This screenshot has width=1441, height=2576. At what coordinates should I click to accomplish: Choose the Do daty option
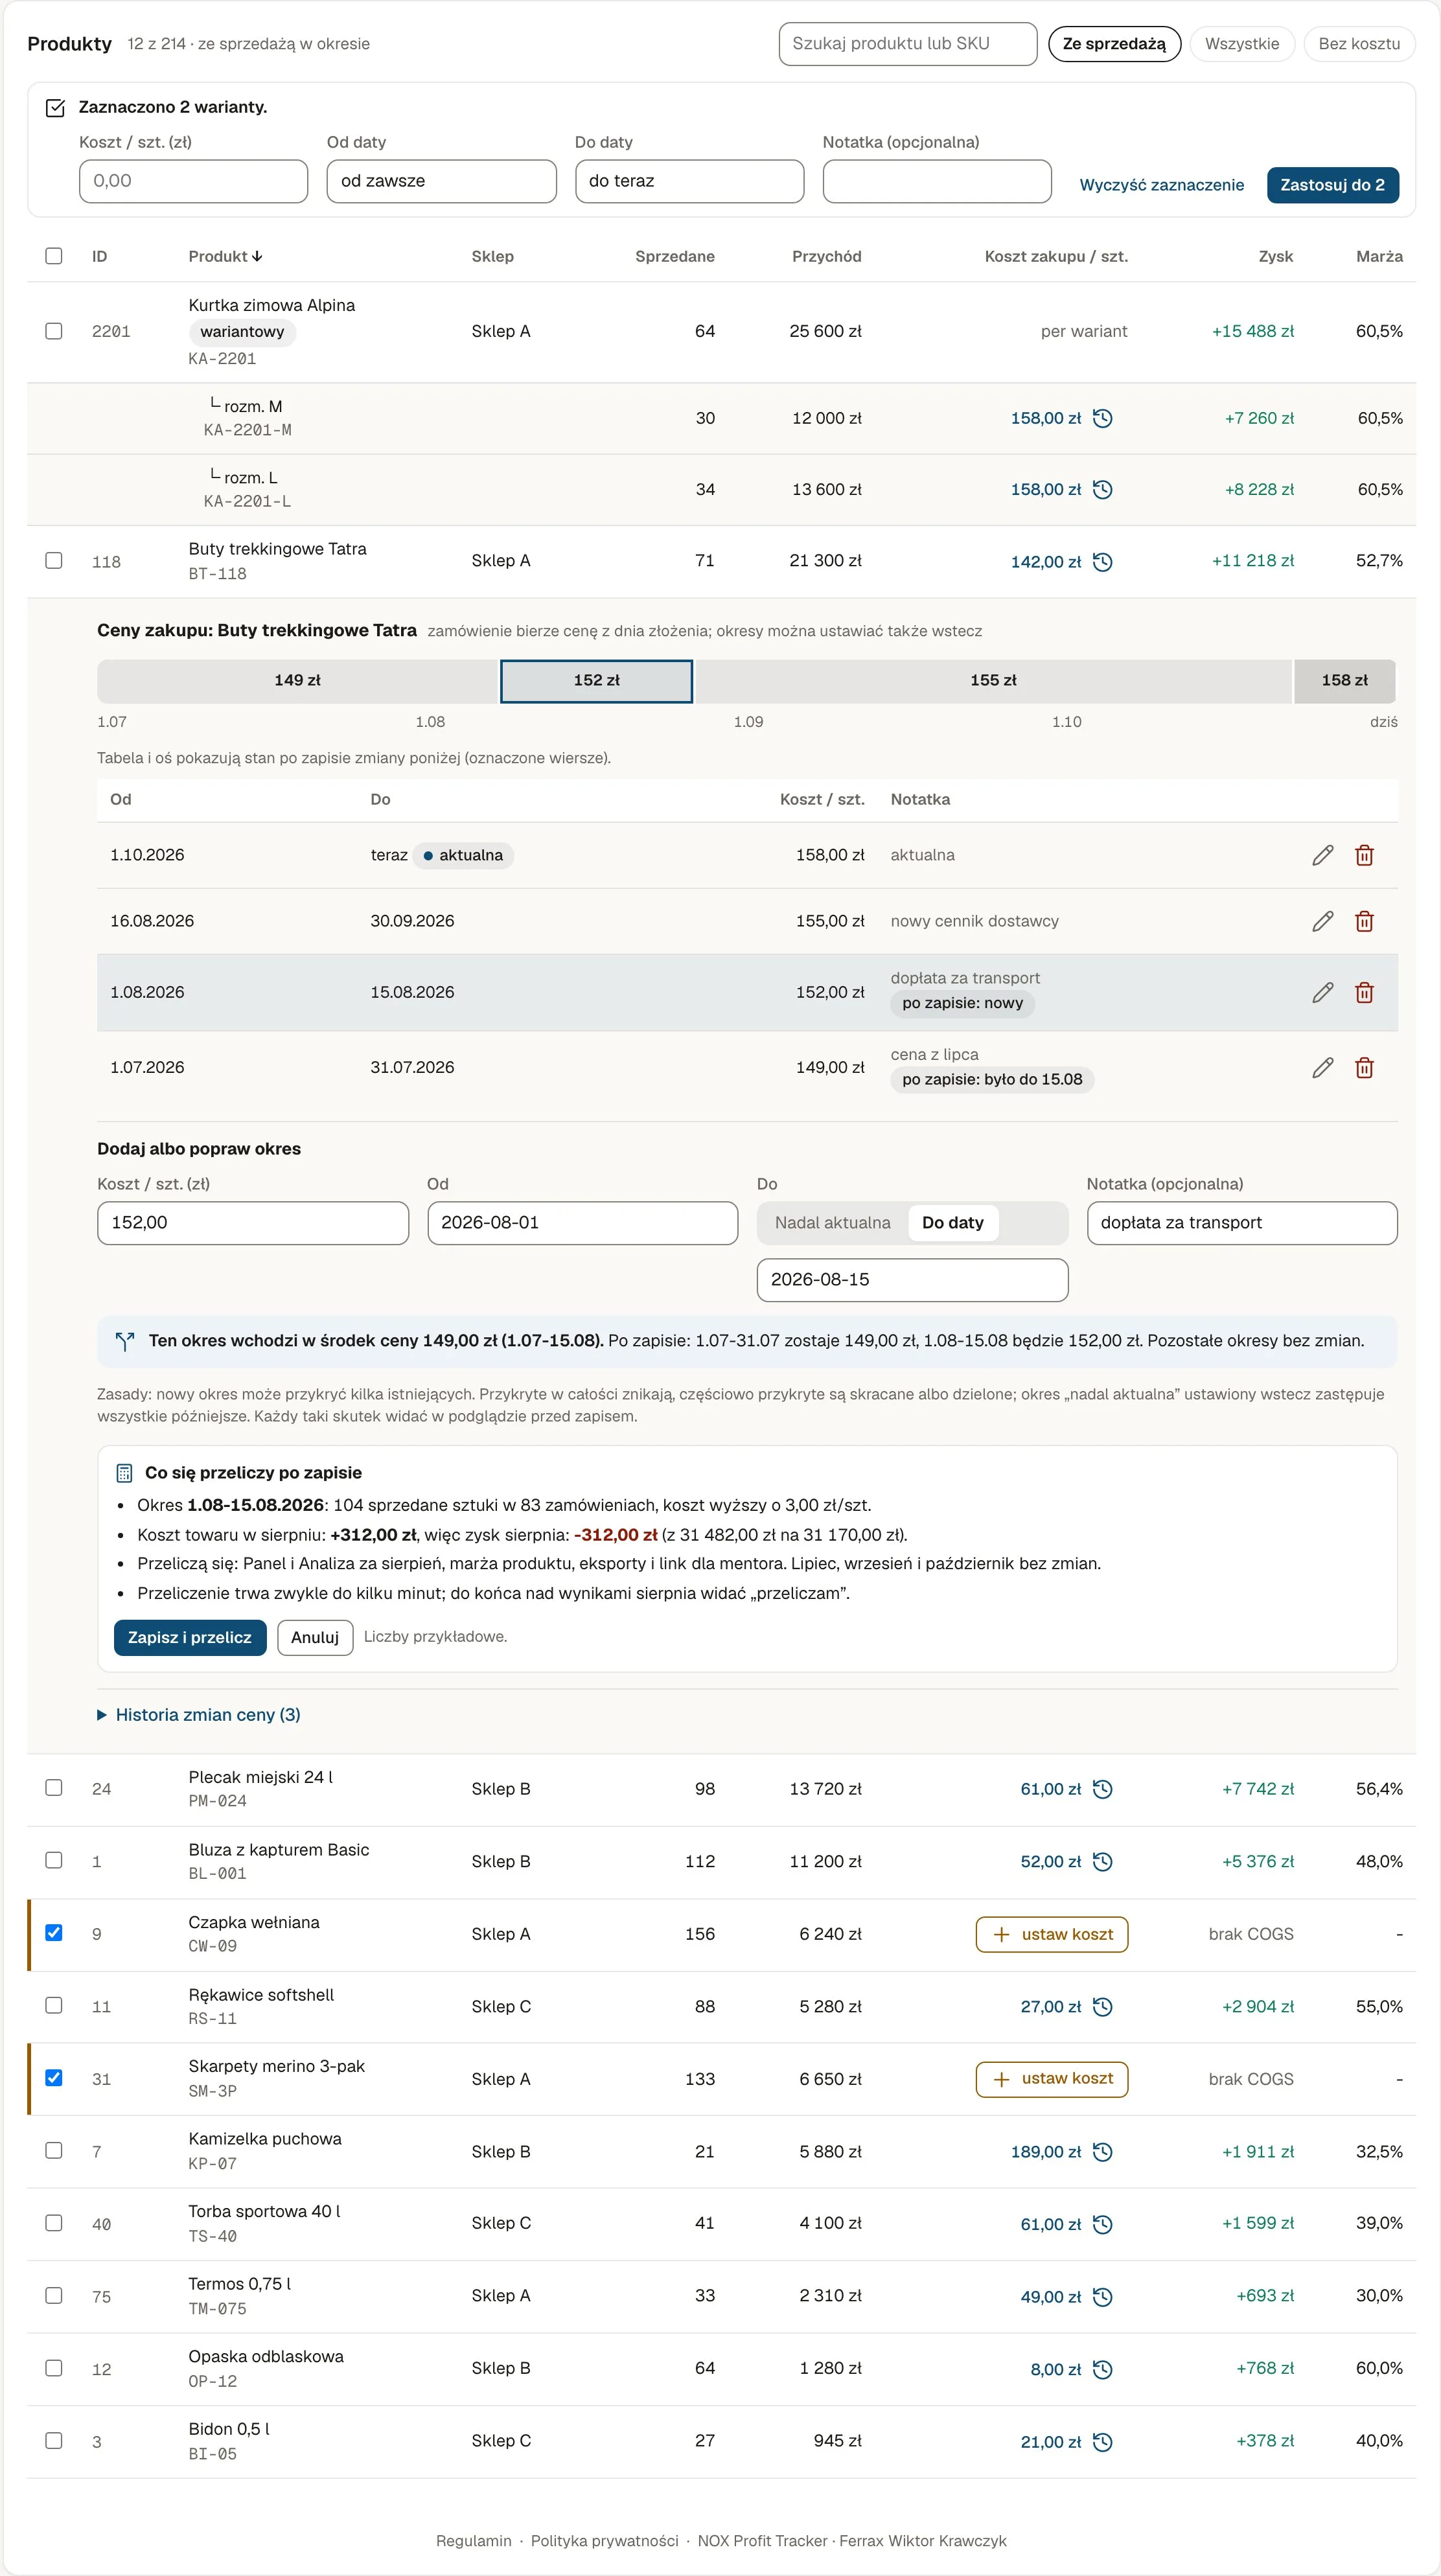tap(952, 1222)
